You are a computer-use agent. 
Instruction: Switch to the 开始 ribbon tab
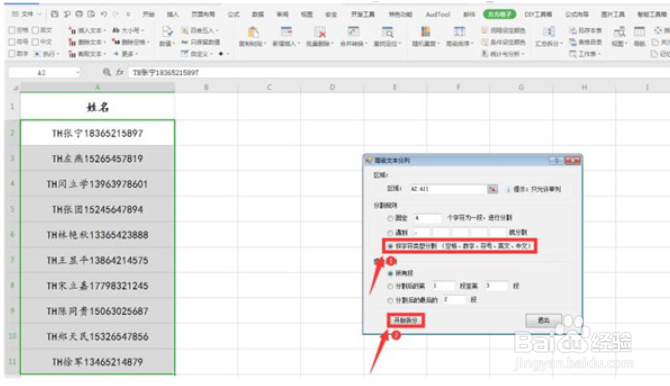point(148,15)
